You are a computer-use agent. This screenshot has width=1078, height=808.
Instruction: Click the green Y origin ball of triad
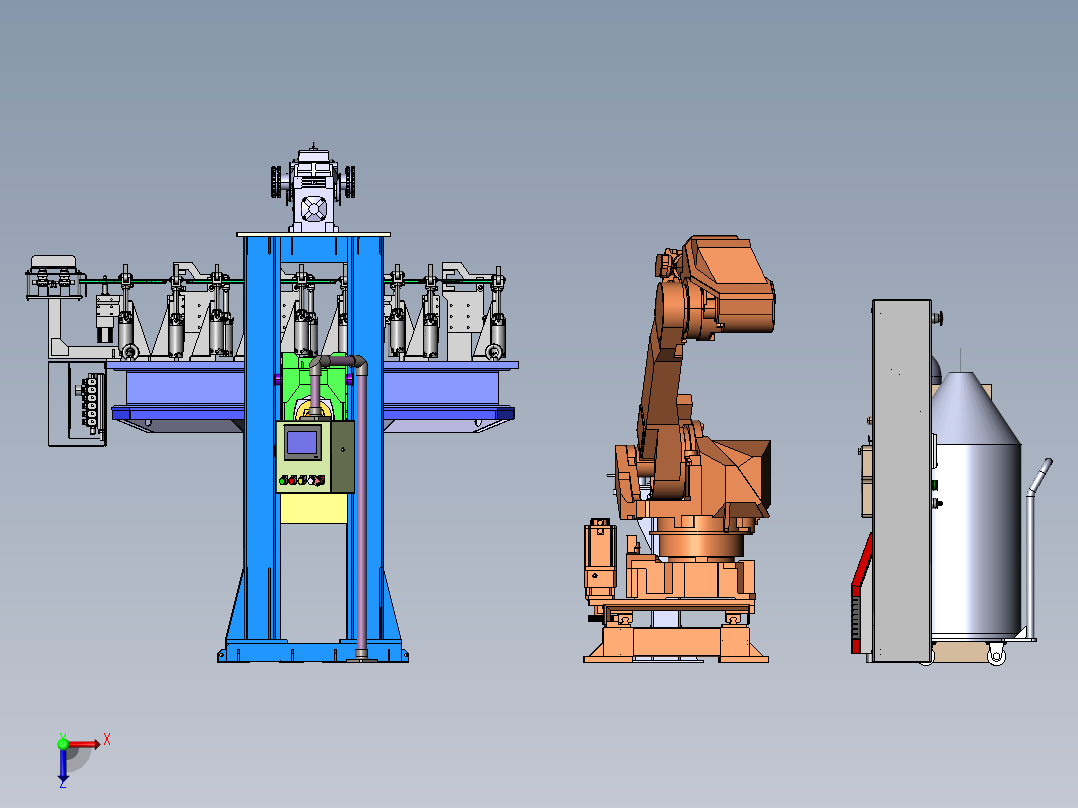[x=63, y=744]
